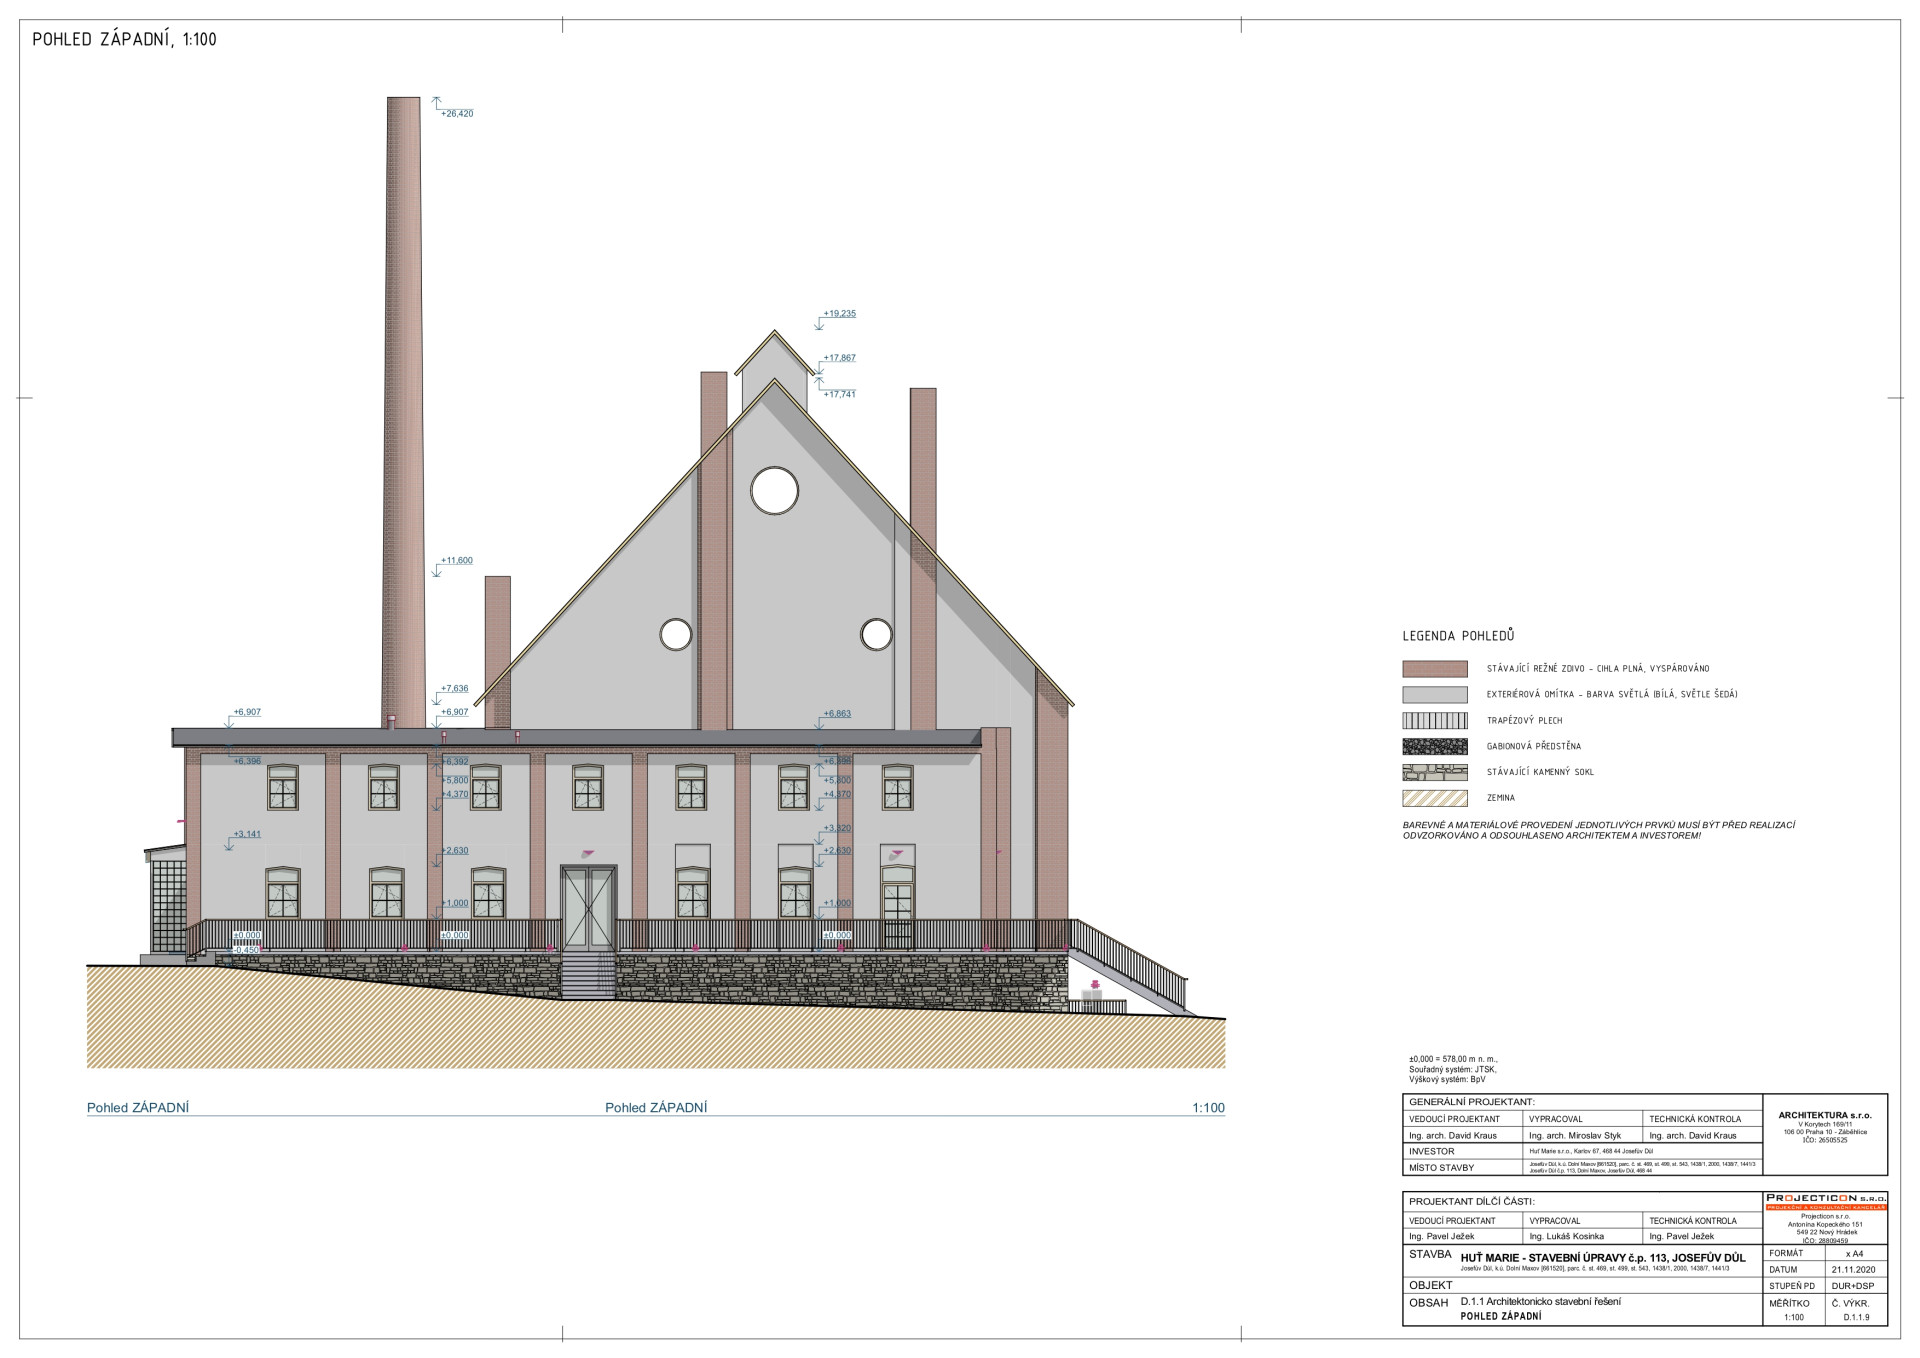Click the +19,235 roof ridge elevation marker
1920x1358 pixels.
[x=839, y=314]
